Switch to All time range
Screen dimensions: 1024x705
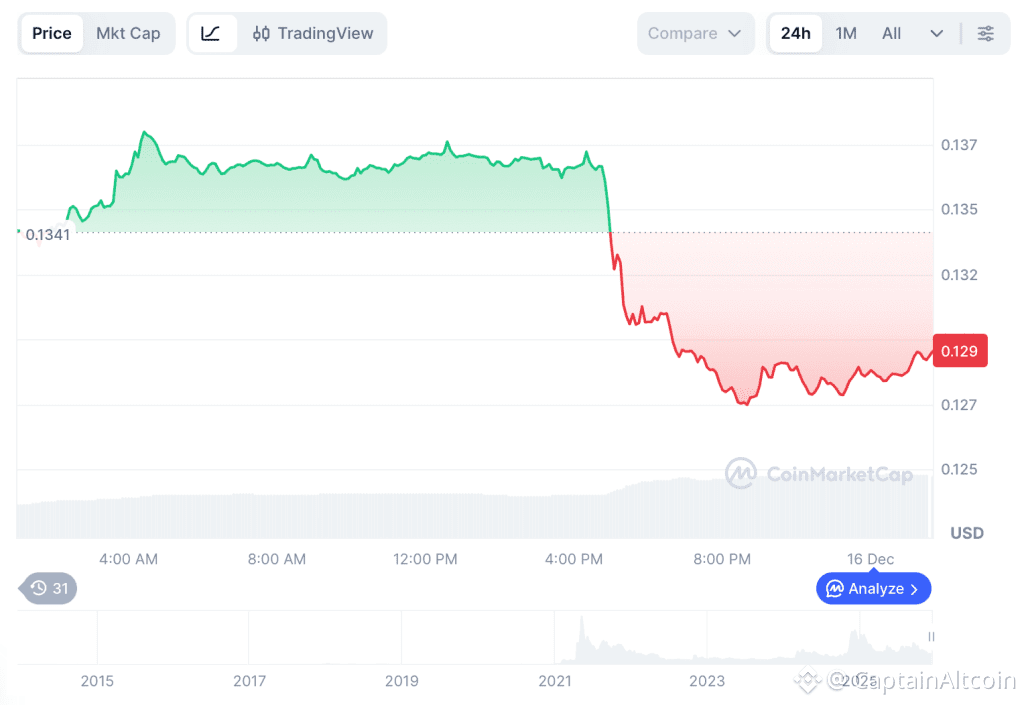click(x=891, y=33)
